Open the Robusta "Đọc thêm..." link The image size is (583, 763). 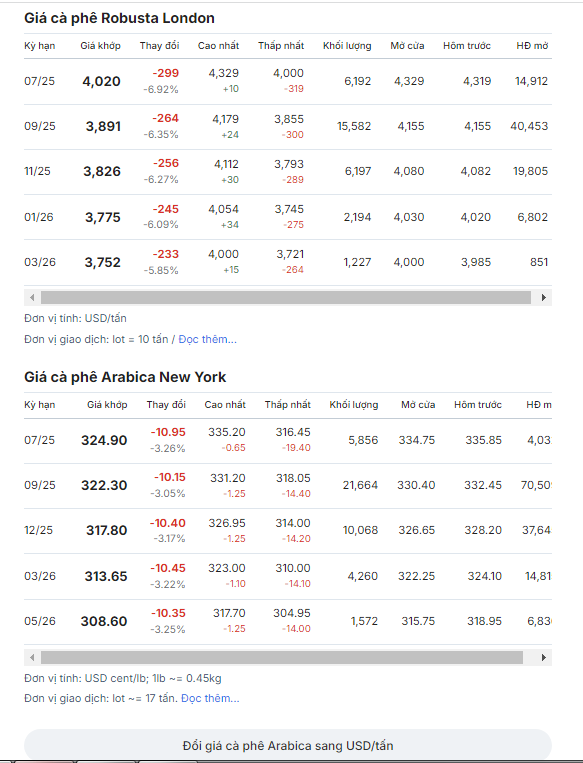208,339
